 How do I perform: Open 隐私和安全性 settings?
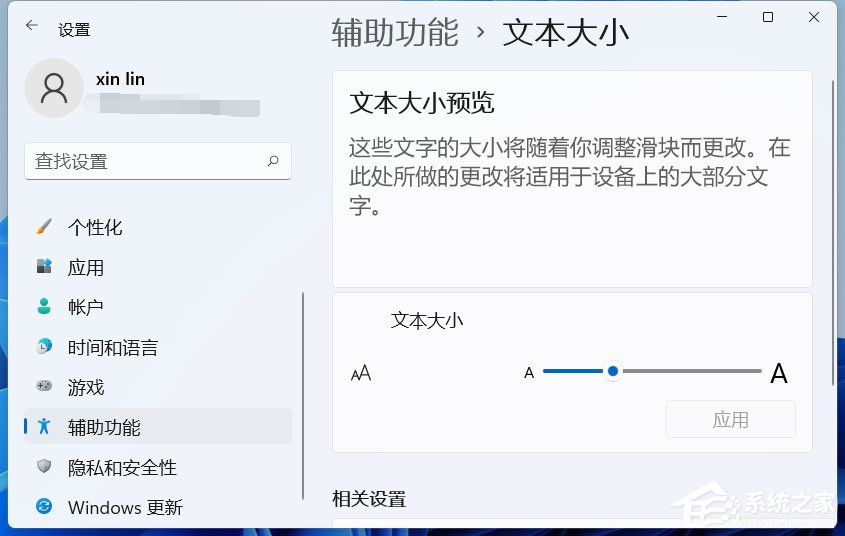(x=158, y=467)
